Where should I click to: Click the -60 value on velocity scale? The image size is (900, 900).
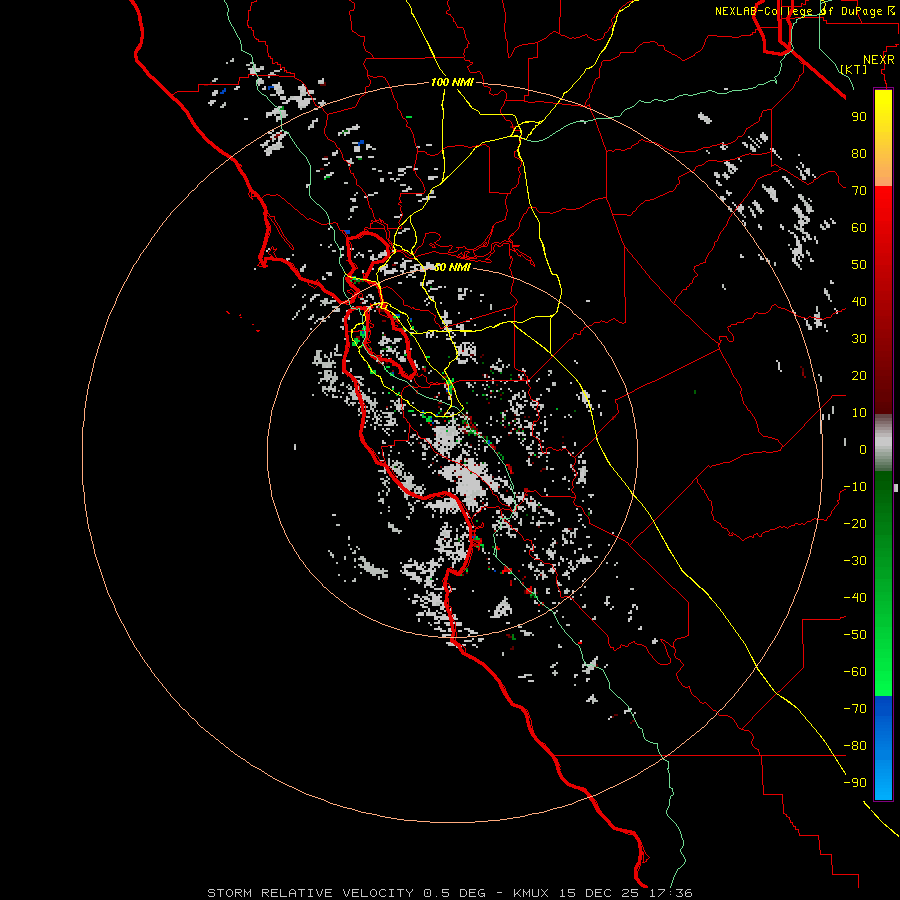(855, 672)
